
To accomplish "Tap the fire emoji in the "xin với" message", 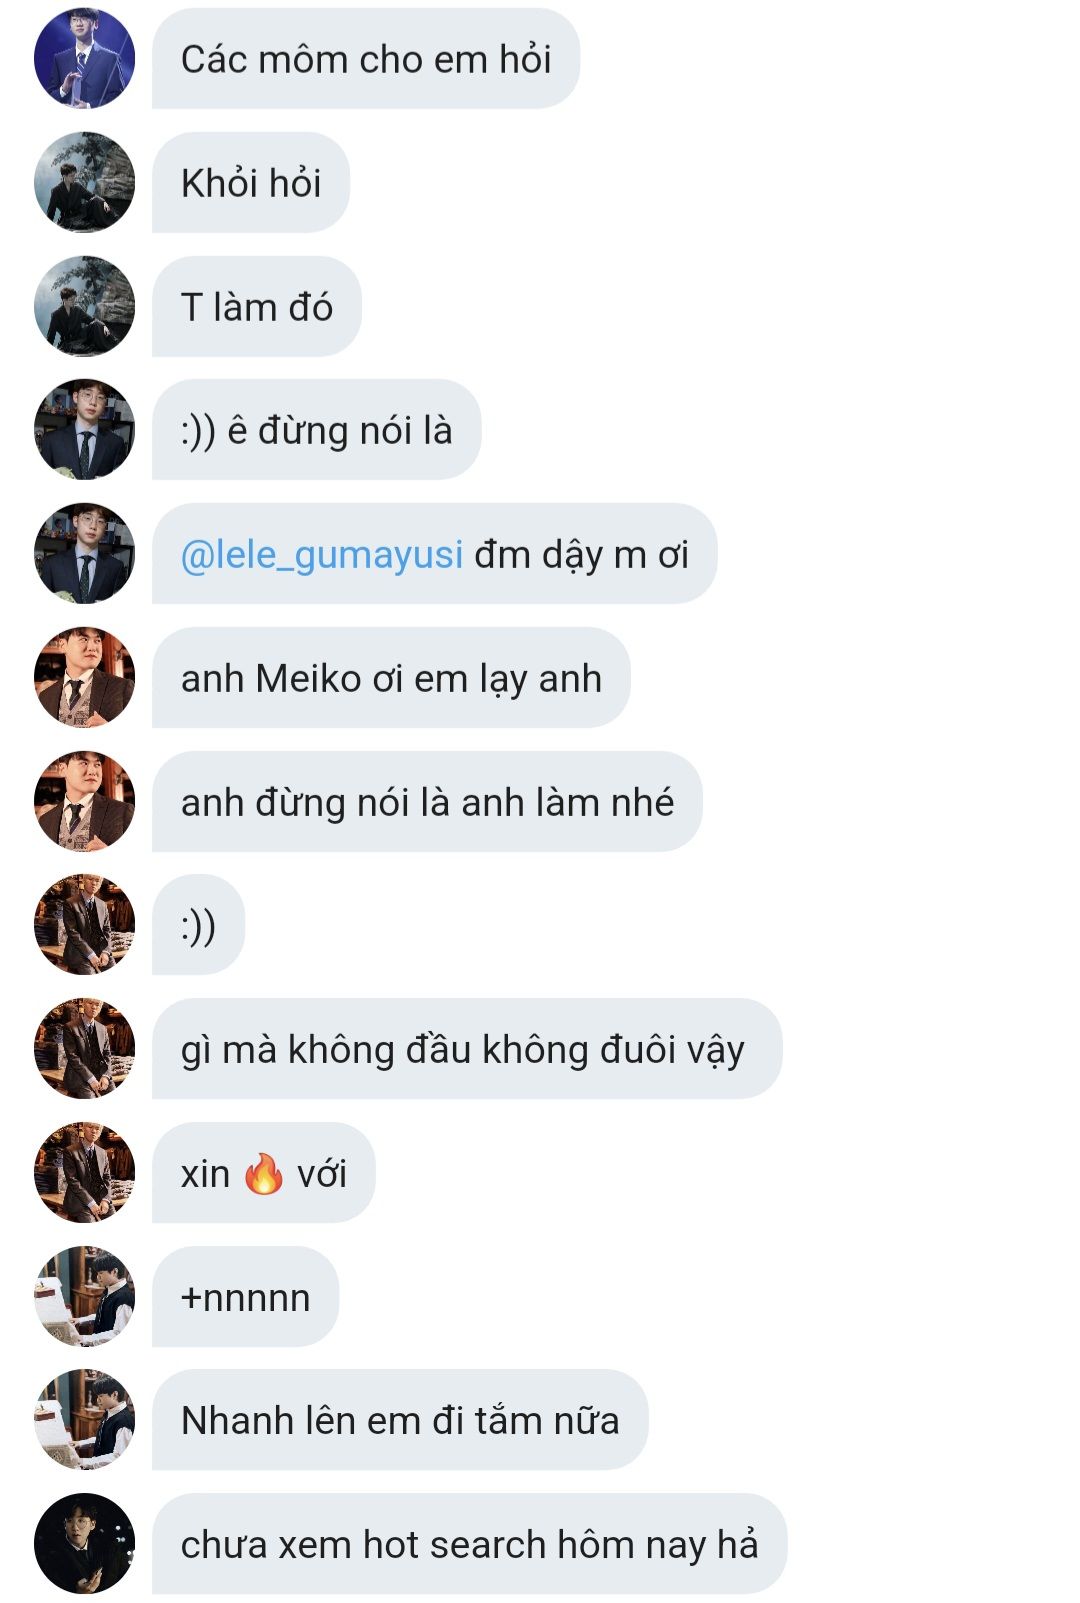I will coord(263,1172).
